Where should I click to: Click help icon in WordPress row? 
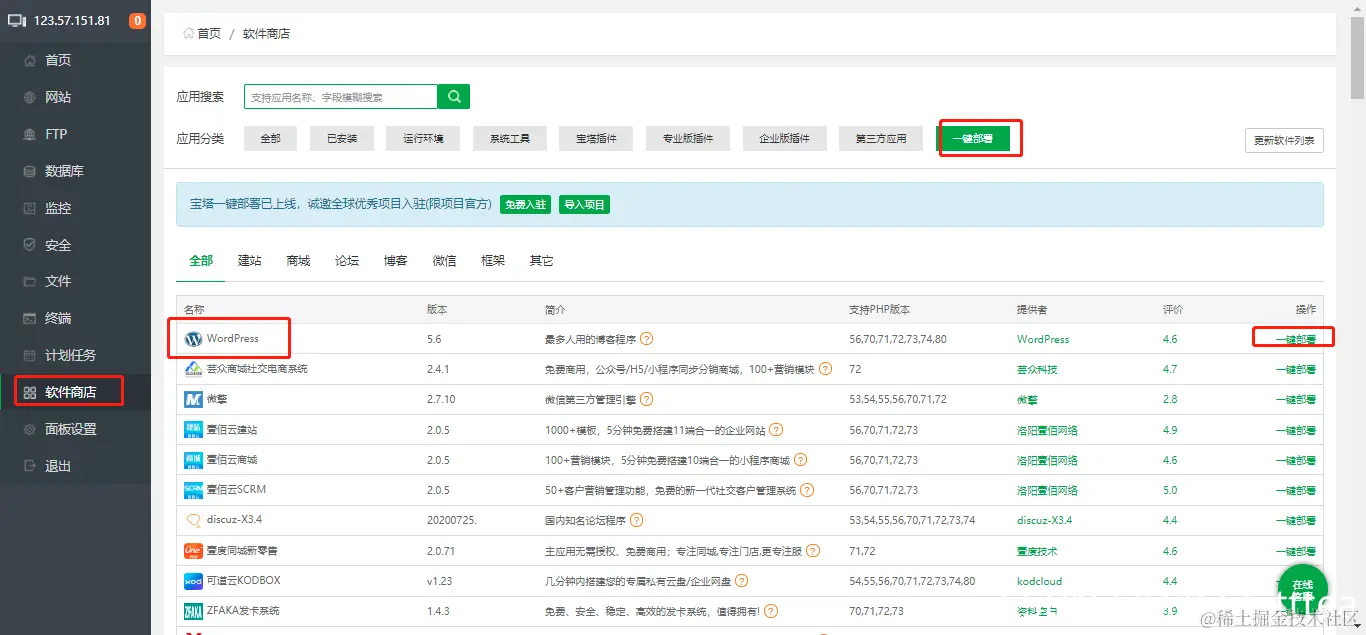[647, 339]
